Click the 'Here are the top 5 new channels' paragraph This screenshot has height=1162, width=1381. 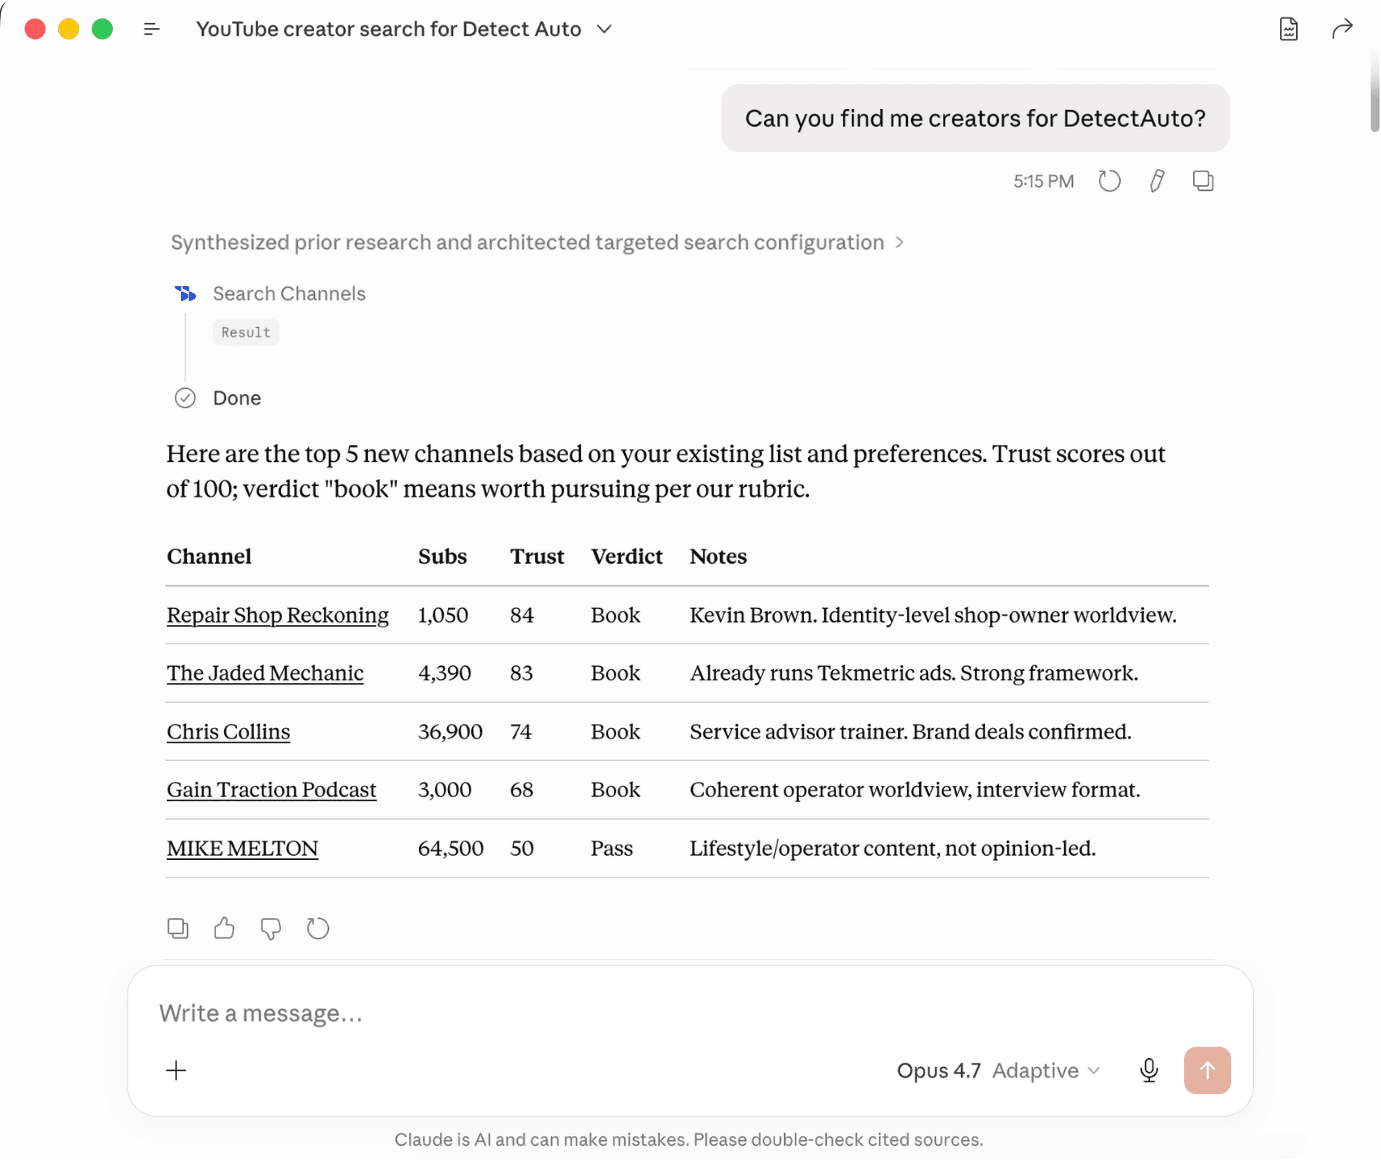(666, 471)
